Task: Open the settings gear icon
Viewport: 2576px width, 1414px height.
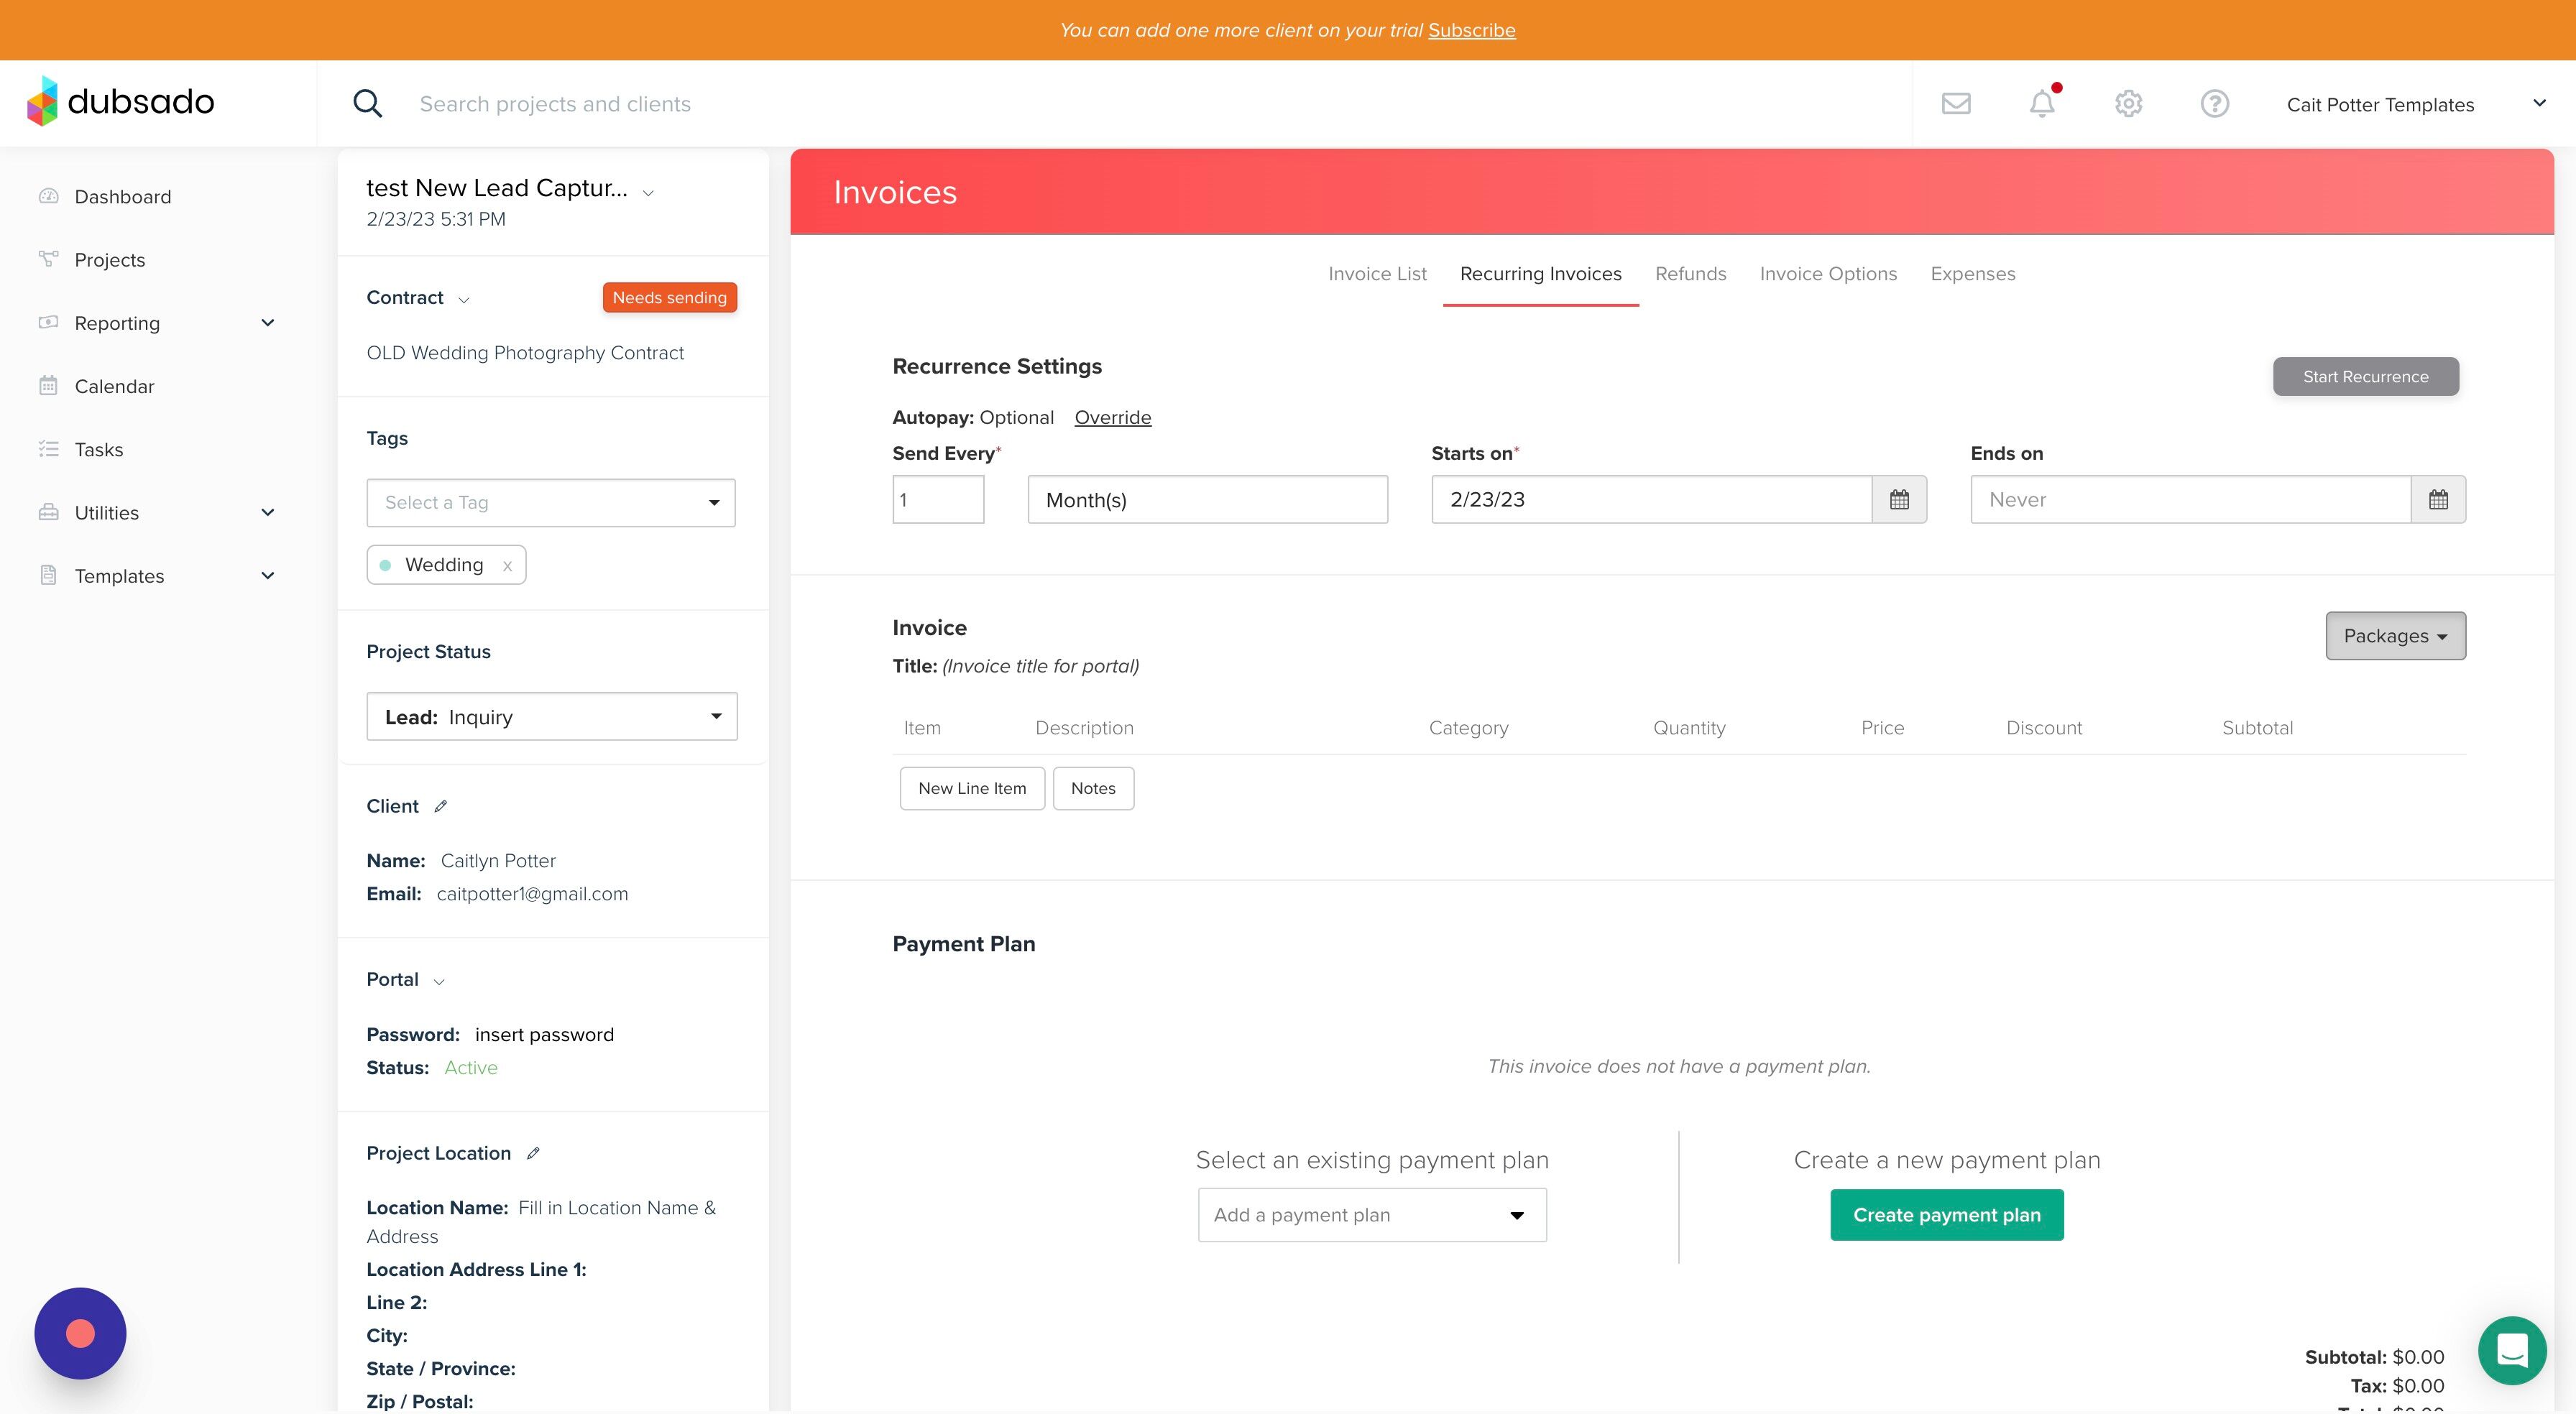Action: click(x=2128, y=104)
